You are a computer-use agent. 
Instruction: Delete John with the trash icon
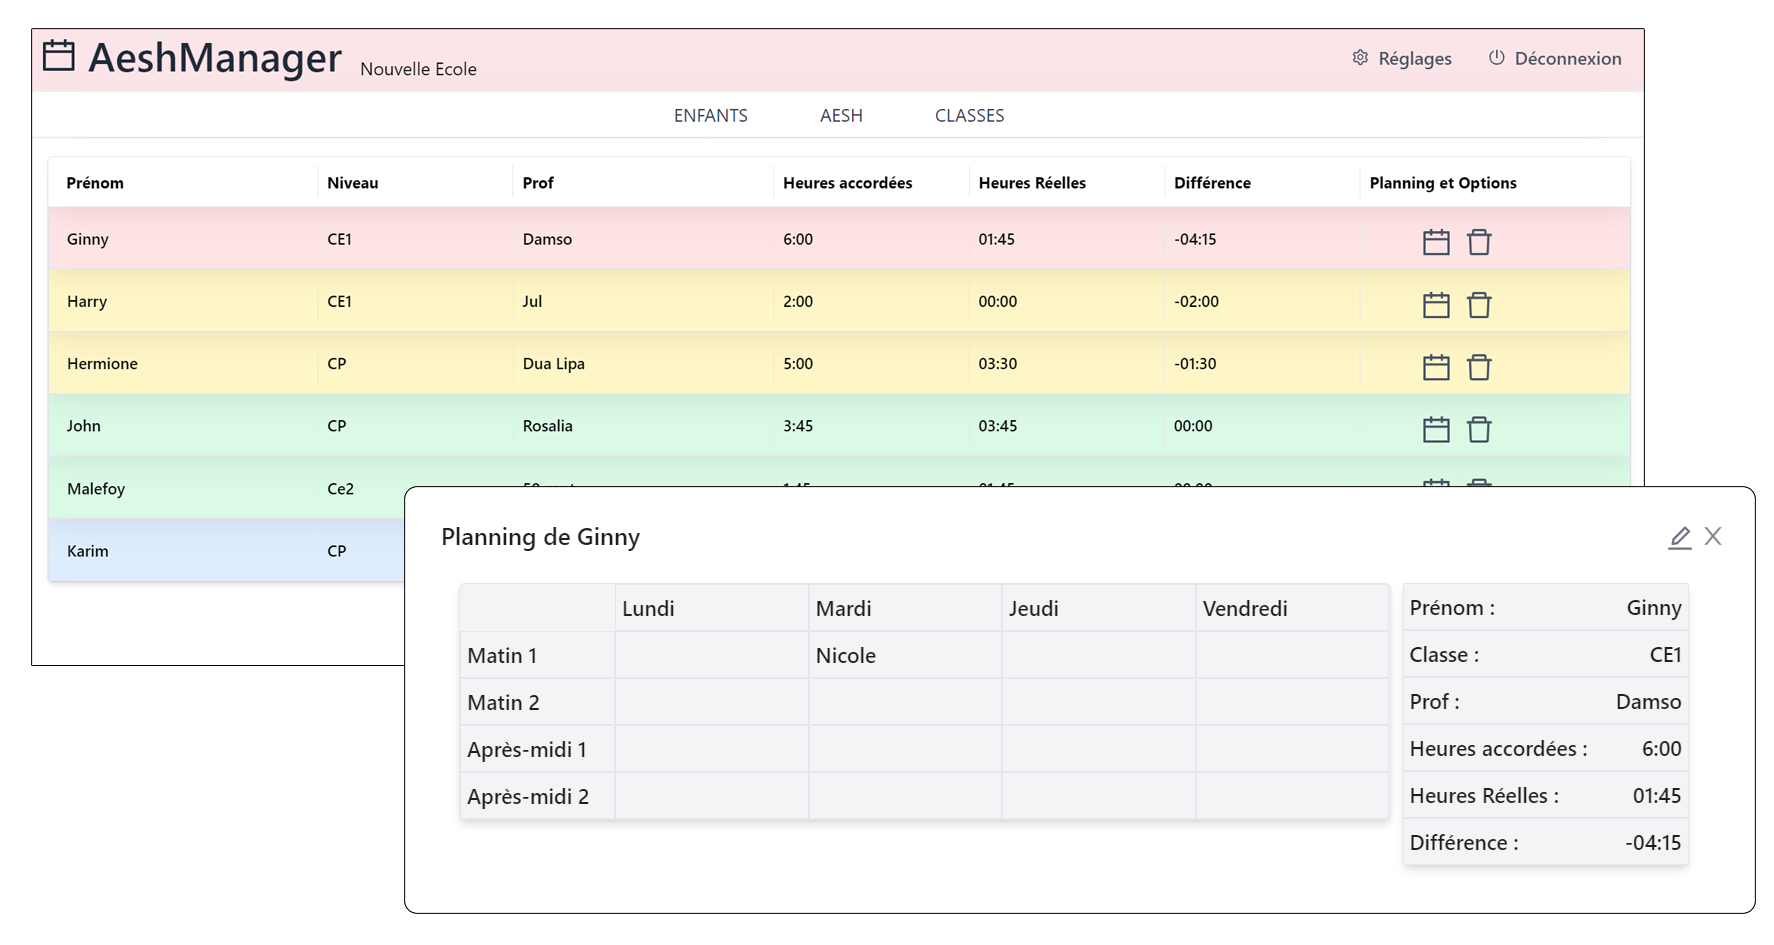click(1478, 429)
